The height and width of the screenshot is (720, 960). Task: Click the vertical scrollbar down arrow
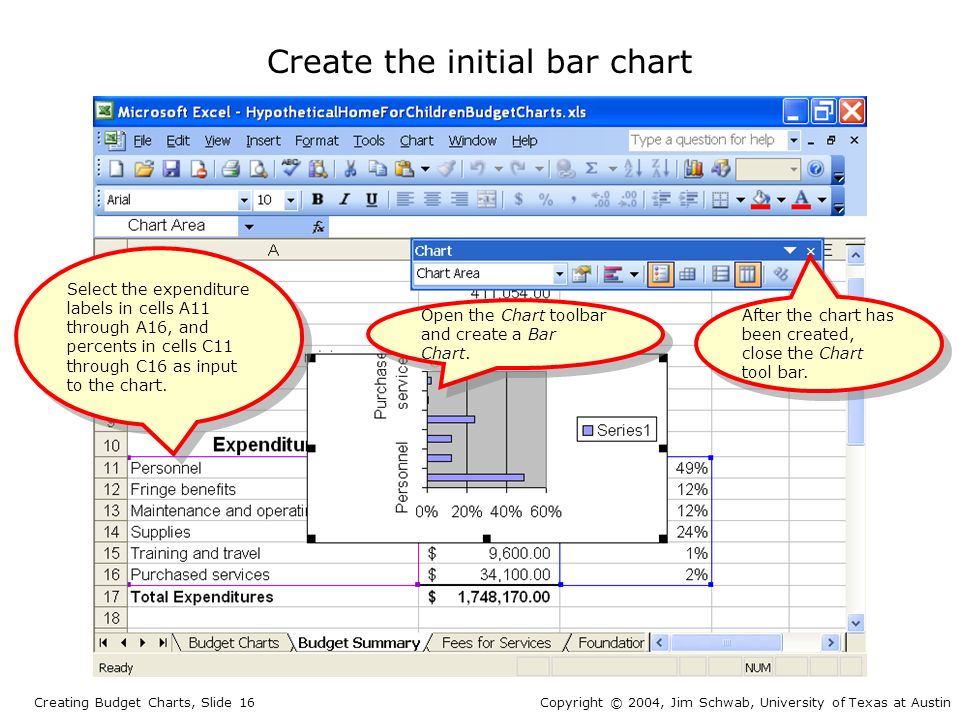point(855,623)
